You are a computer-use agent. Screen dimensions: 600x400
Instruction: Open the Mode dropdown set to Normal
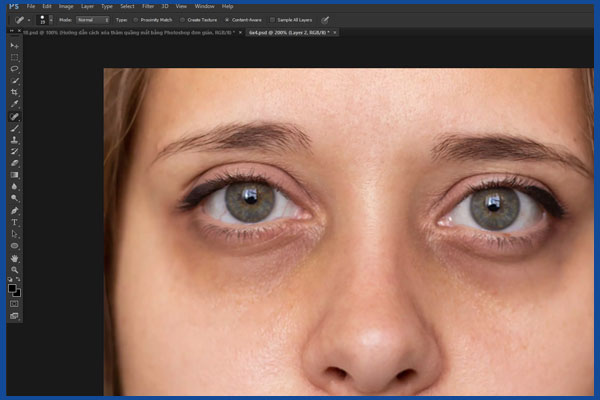(x=92, y=19)
